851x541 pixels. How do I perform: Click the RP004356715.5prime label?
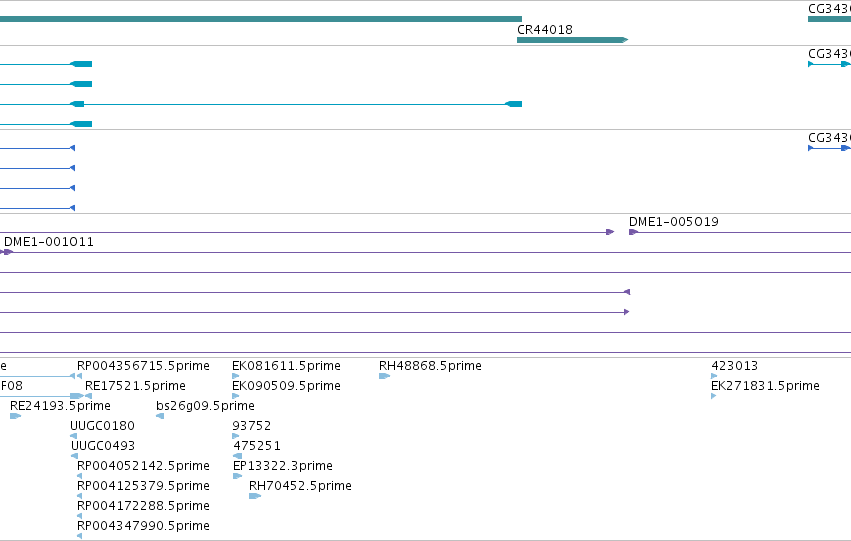[143, 366]
